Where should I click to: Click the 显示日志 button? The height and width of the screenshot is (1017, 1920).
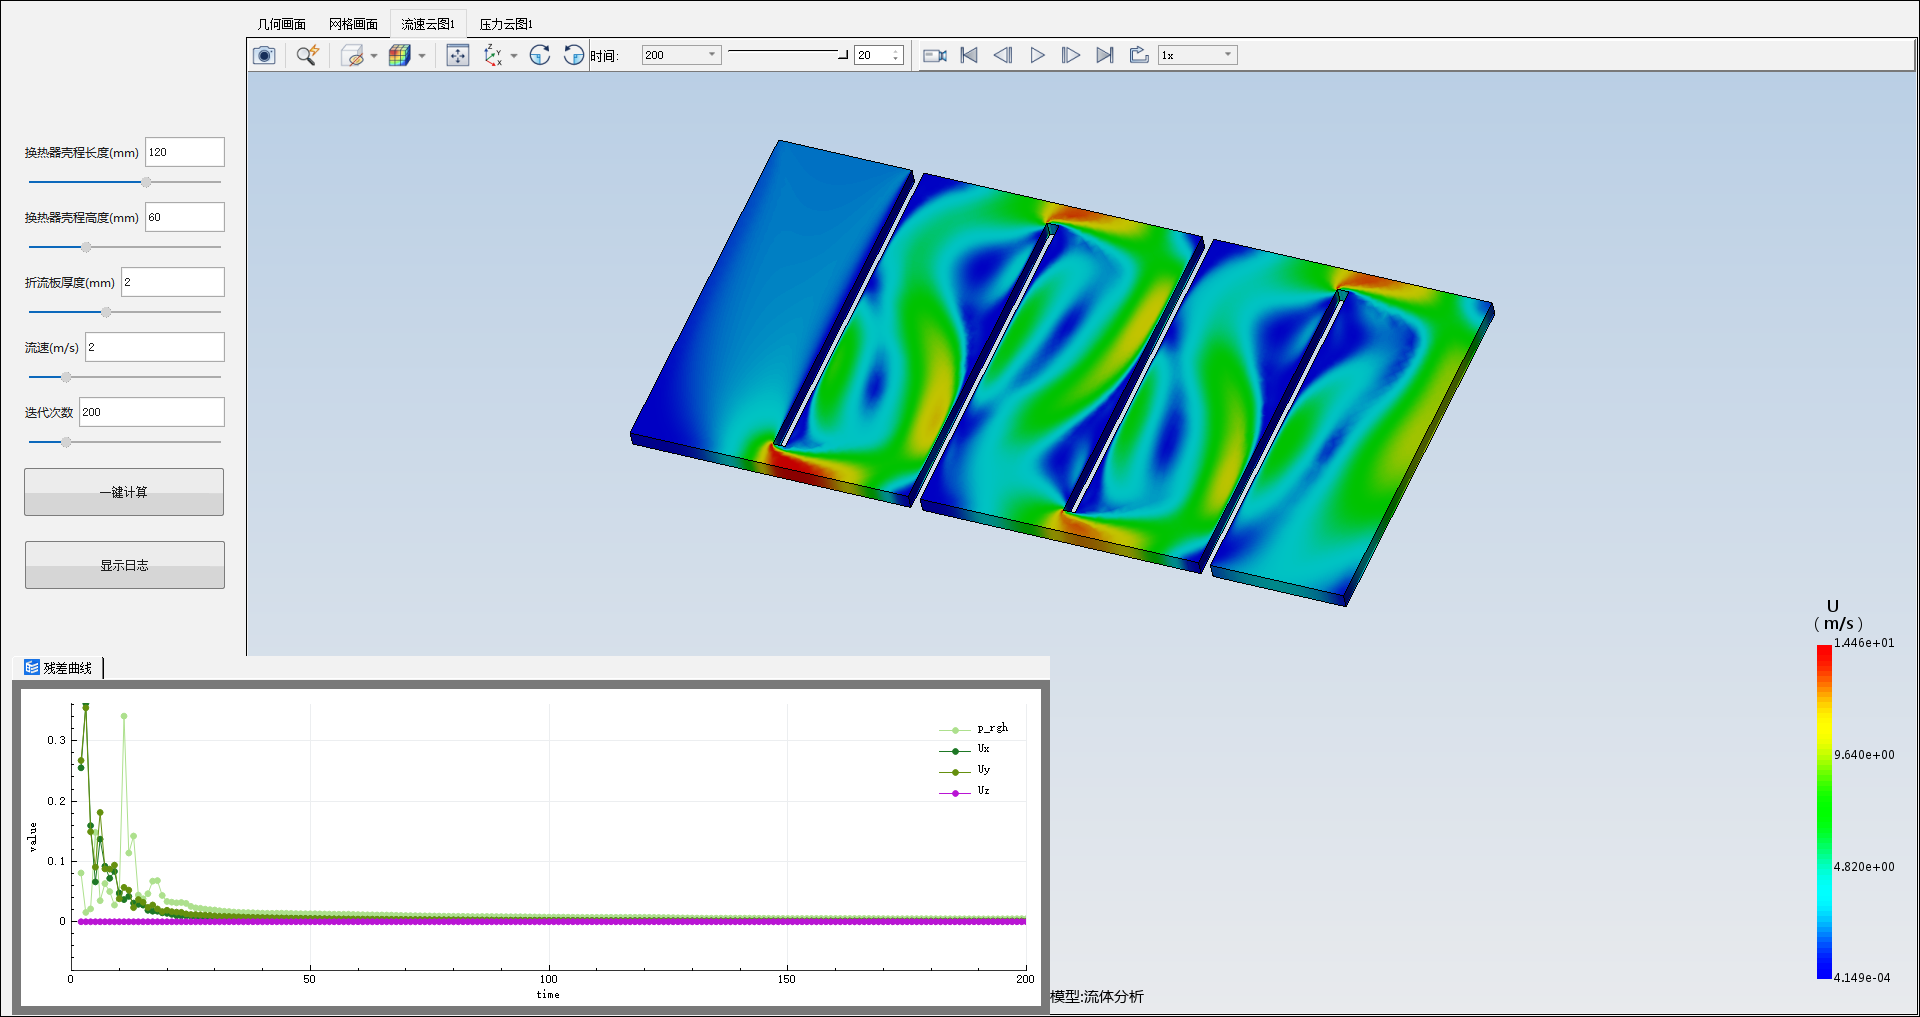[124, 565]
